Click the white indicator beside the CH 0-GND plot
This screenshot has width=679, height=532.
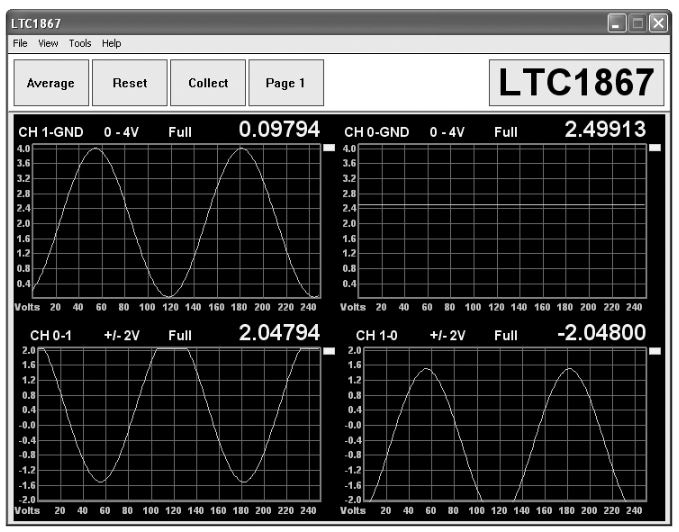(655, 148)
